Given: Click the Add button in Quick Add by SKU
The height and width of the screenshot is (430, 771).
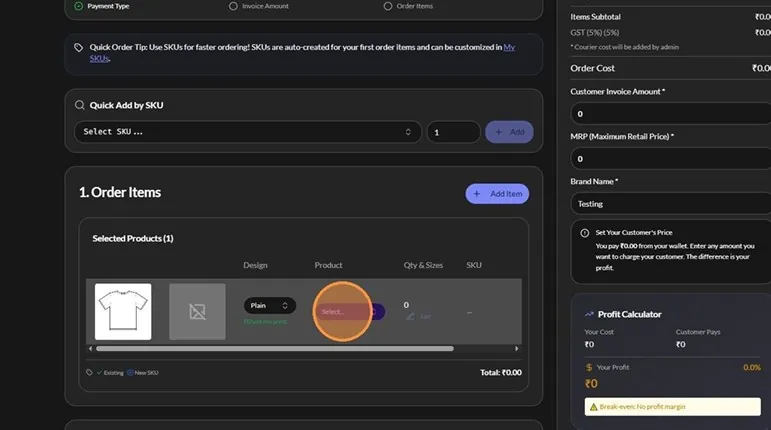Looking at the screenshot, I should pyautogui.click(x=509, y=132).
